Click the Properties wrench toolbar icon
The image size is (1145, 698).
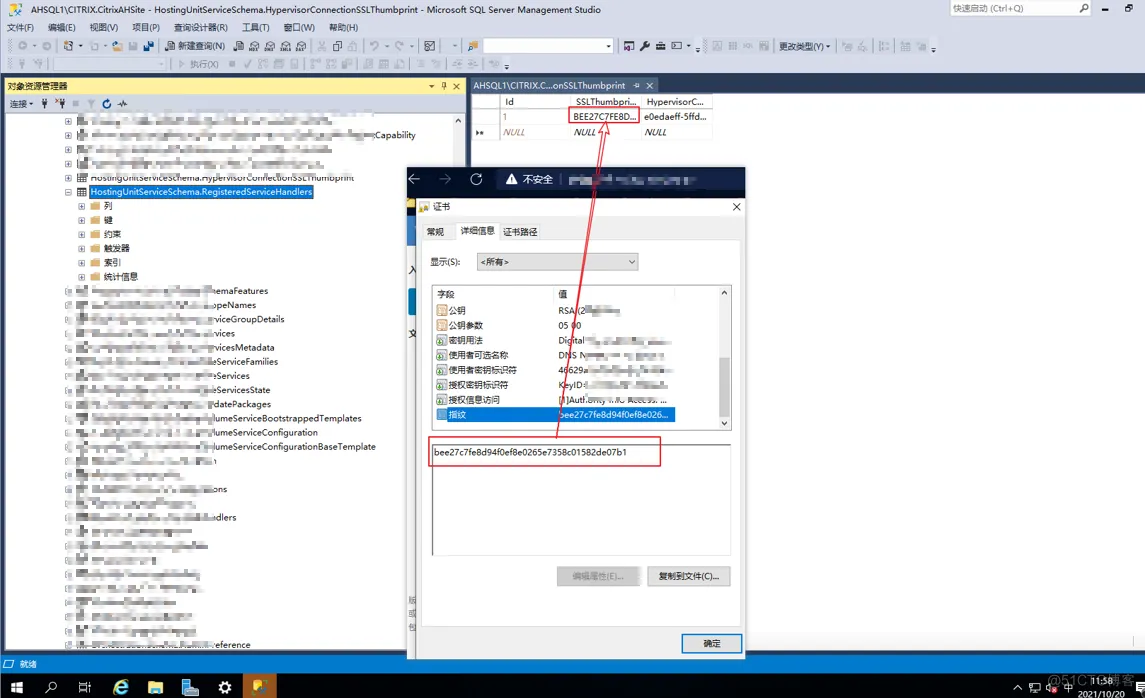[645, 46]
